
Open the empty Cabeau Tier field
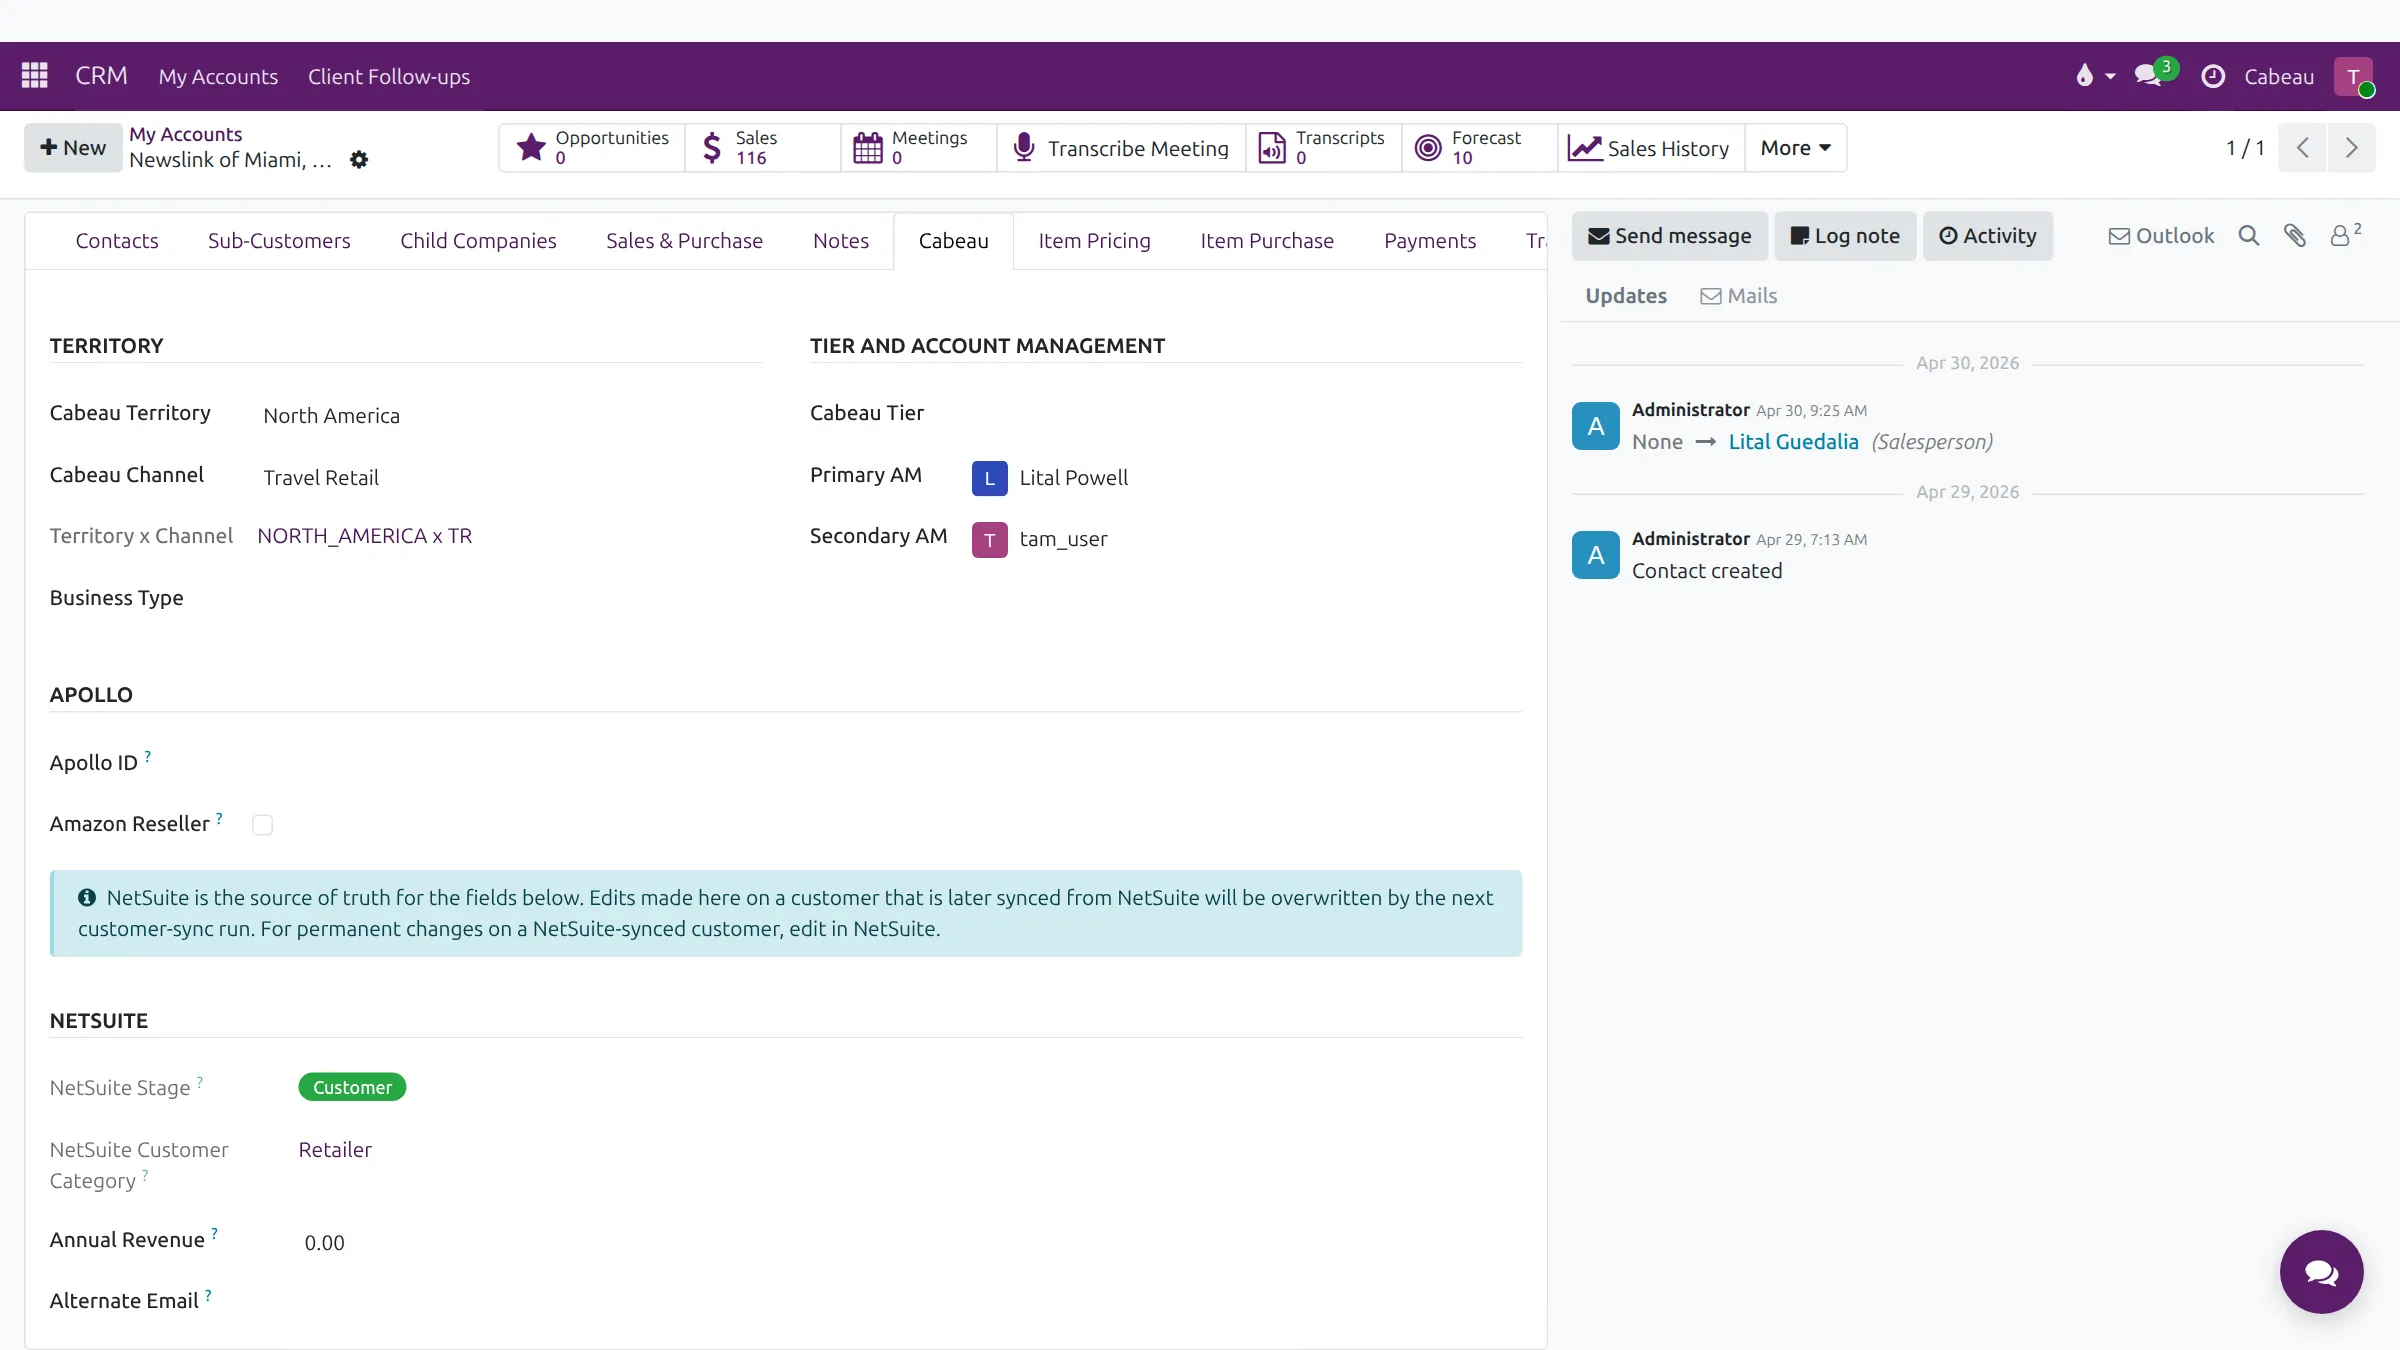pyautogui.click(x=1246, y=414)
